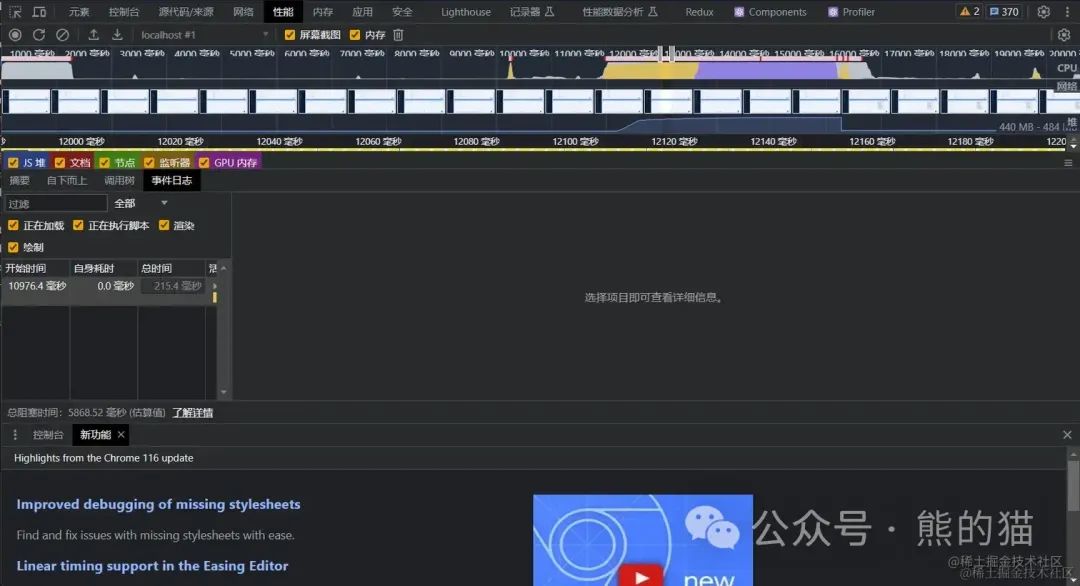Uncheck the 渲染 filter checkbox
The image size is (1080, 586).
pos(164,225)
